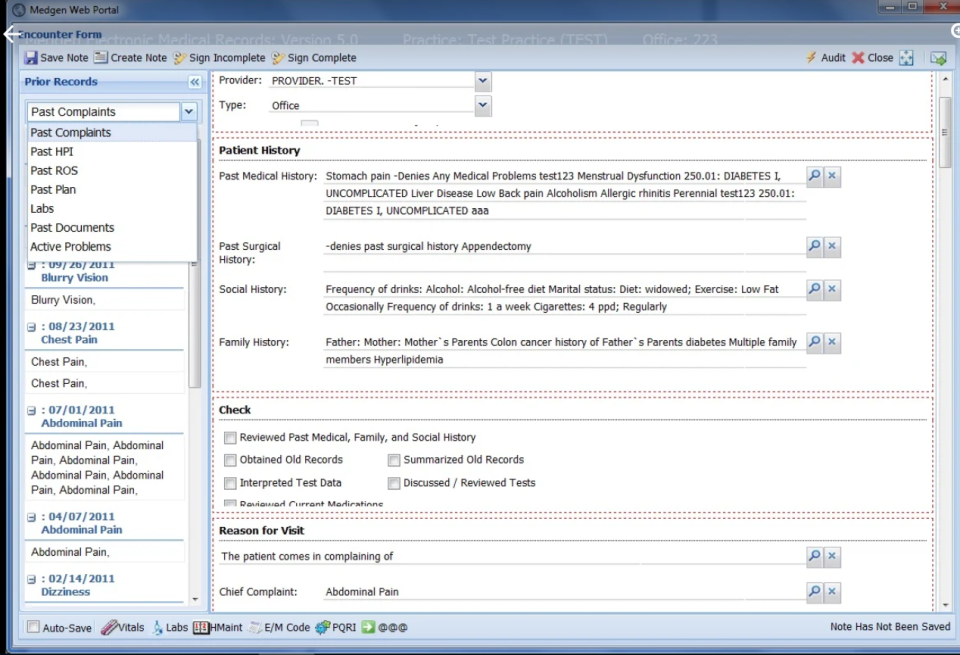Screen dimensions: 960x655
Task: Click the Labs microscope icon
Action: click(158, 627)
